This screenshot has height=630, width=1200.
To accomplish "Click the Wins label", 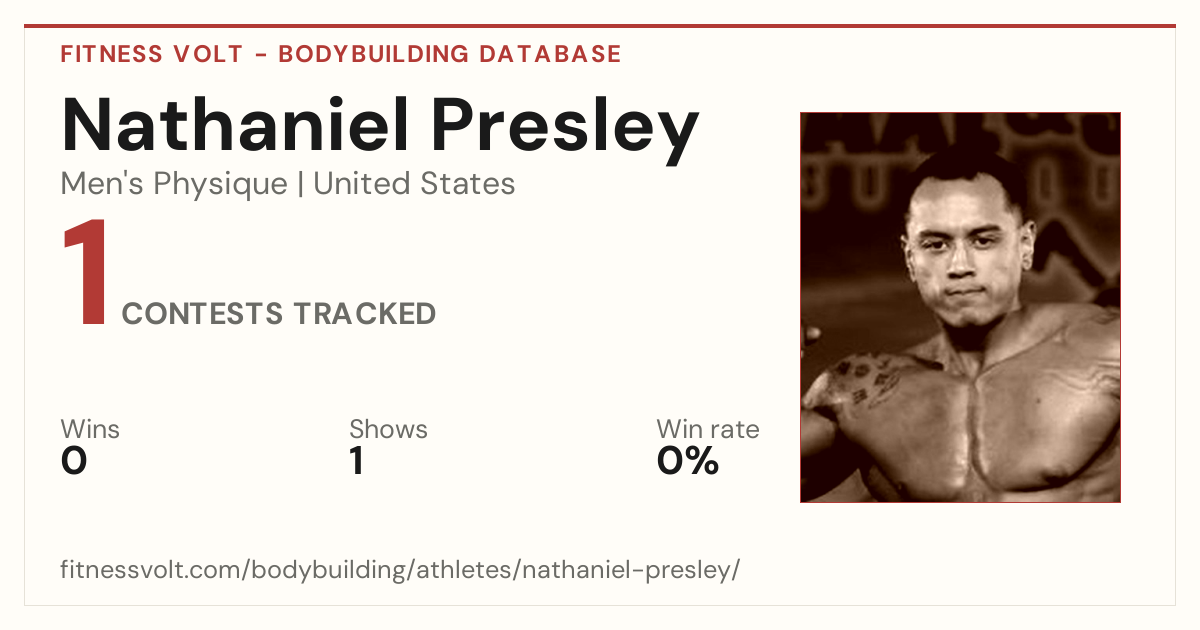I will tap(90, 429).
